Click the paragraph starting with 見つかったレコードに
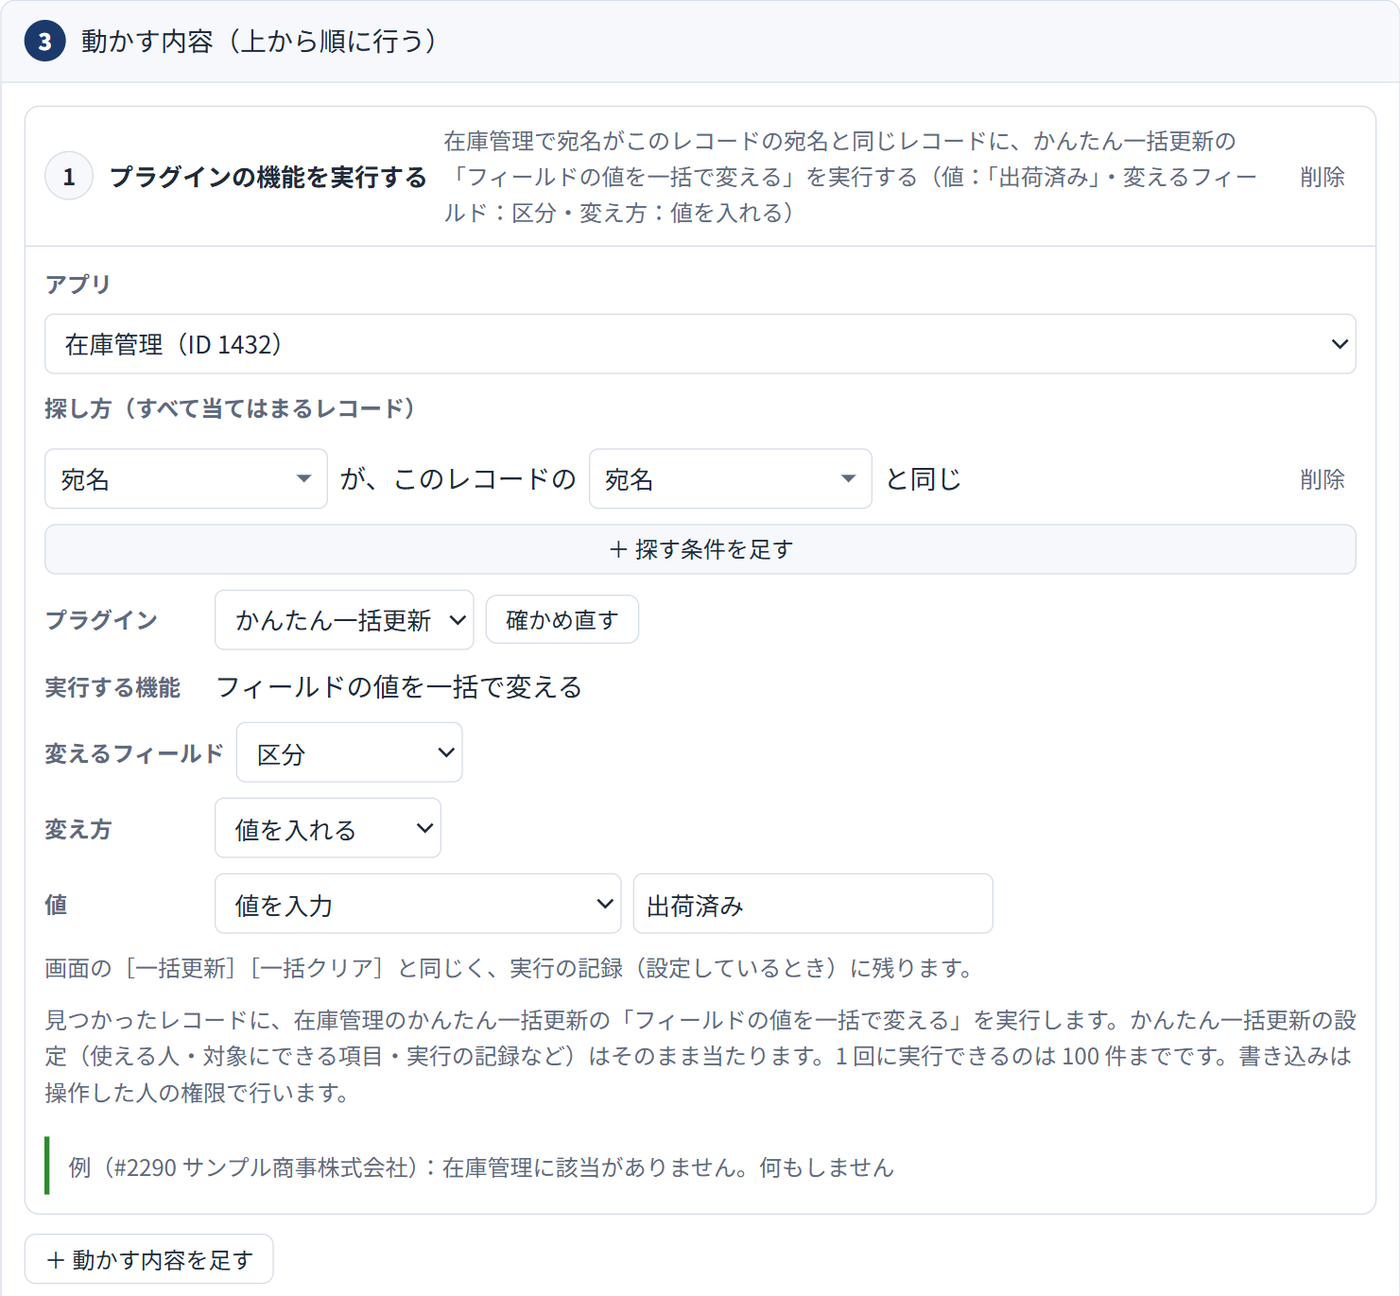Screen dimensions: 1400x1296 click(700, 1056)
